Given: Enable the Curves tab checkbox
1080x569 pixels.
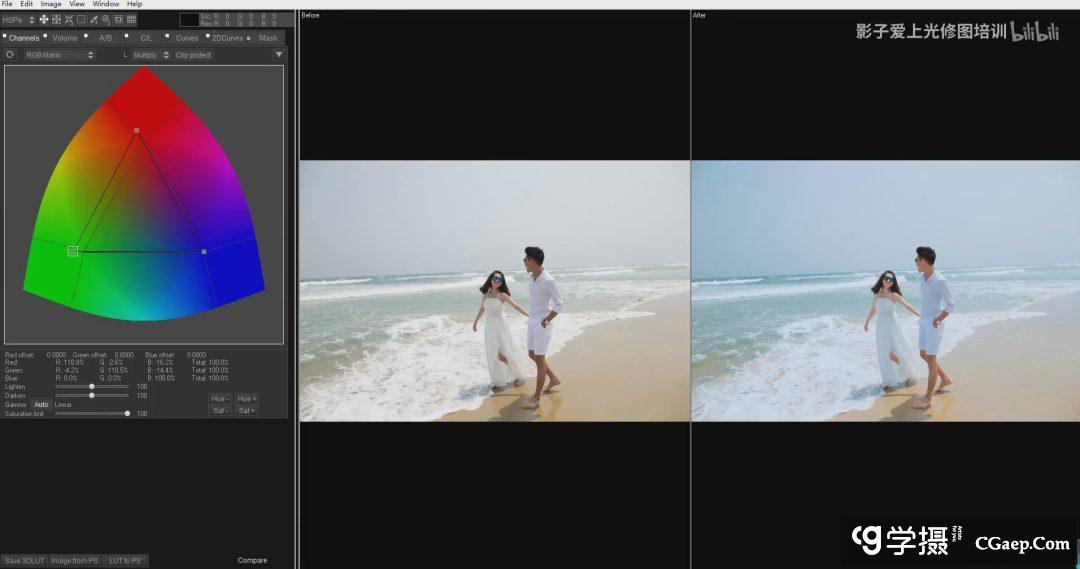Looking at the screenshot, I should click(x=169, y=36).
